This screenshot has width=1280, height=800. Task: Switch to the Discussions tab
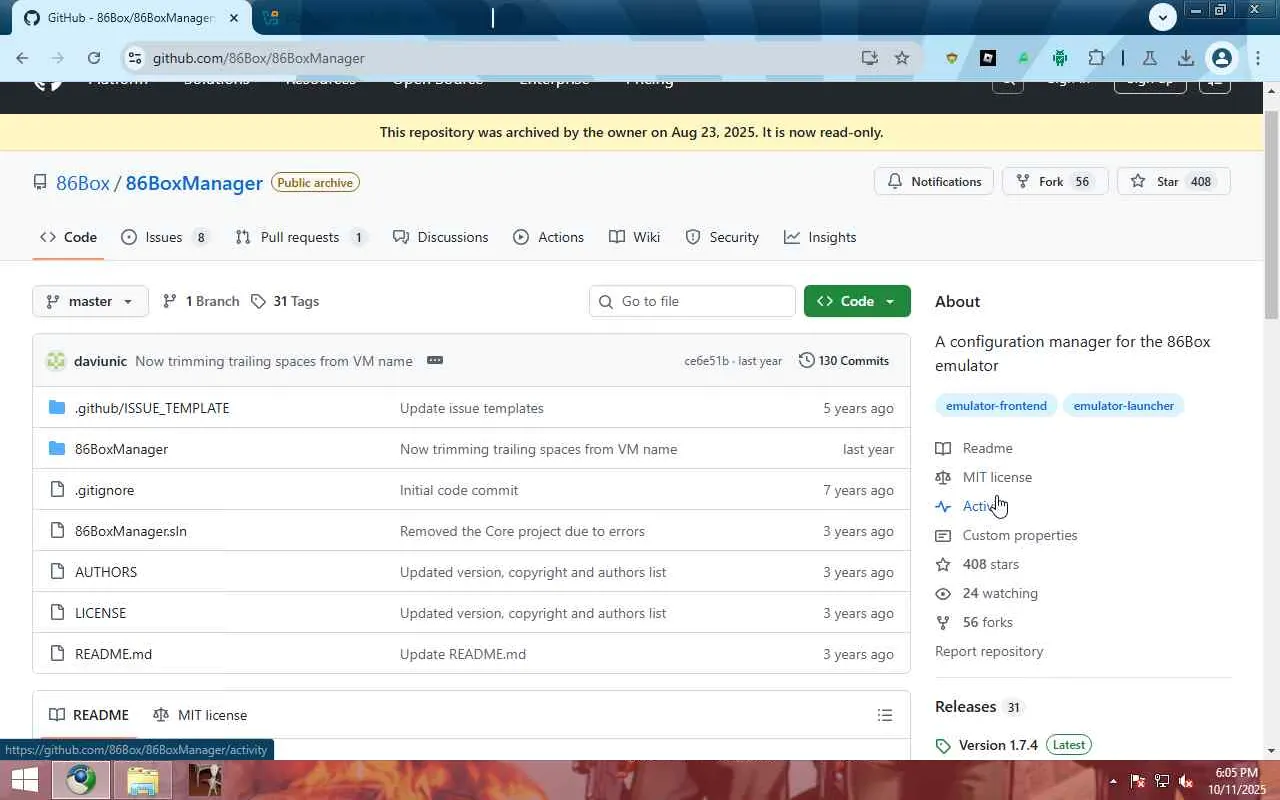441,237
